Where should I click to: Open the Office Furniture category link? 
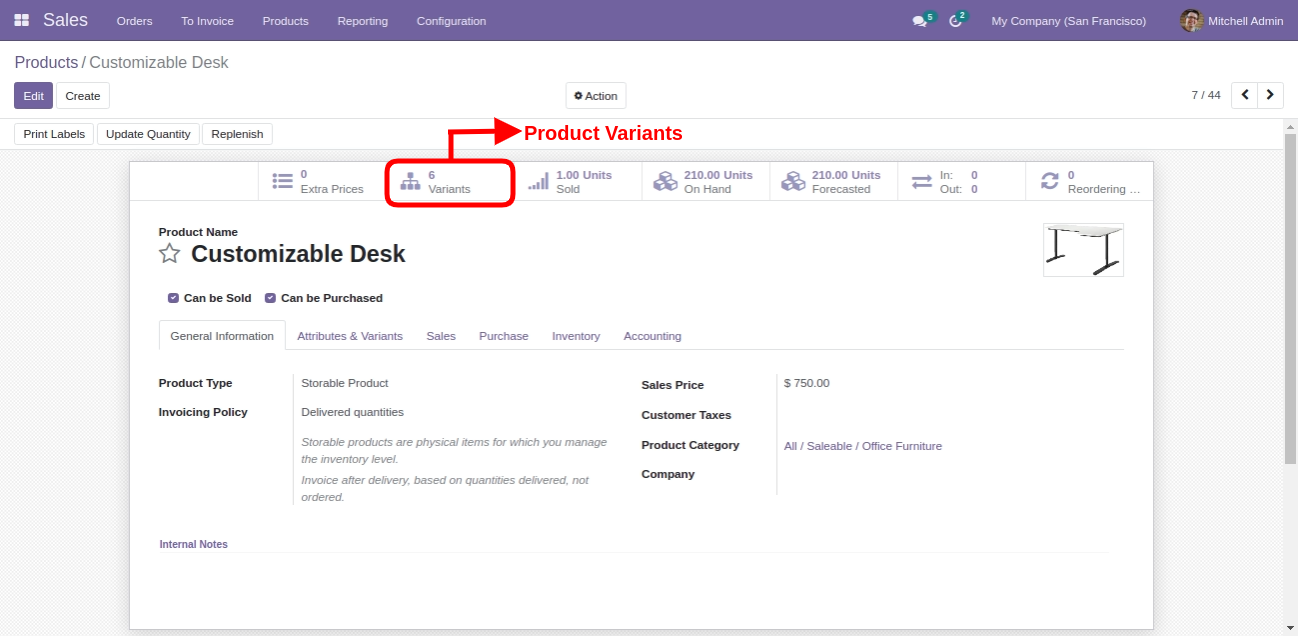[862, 446]
